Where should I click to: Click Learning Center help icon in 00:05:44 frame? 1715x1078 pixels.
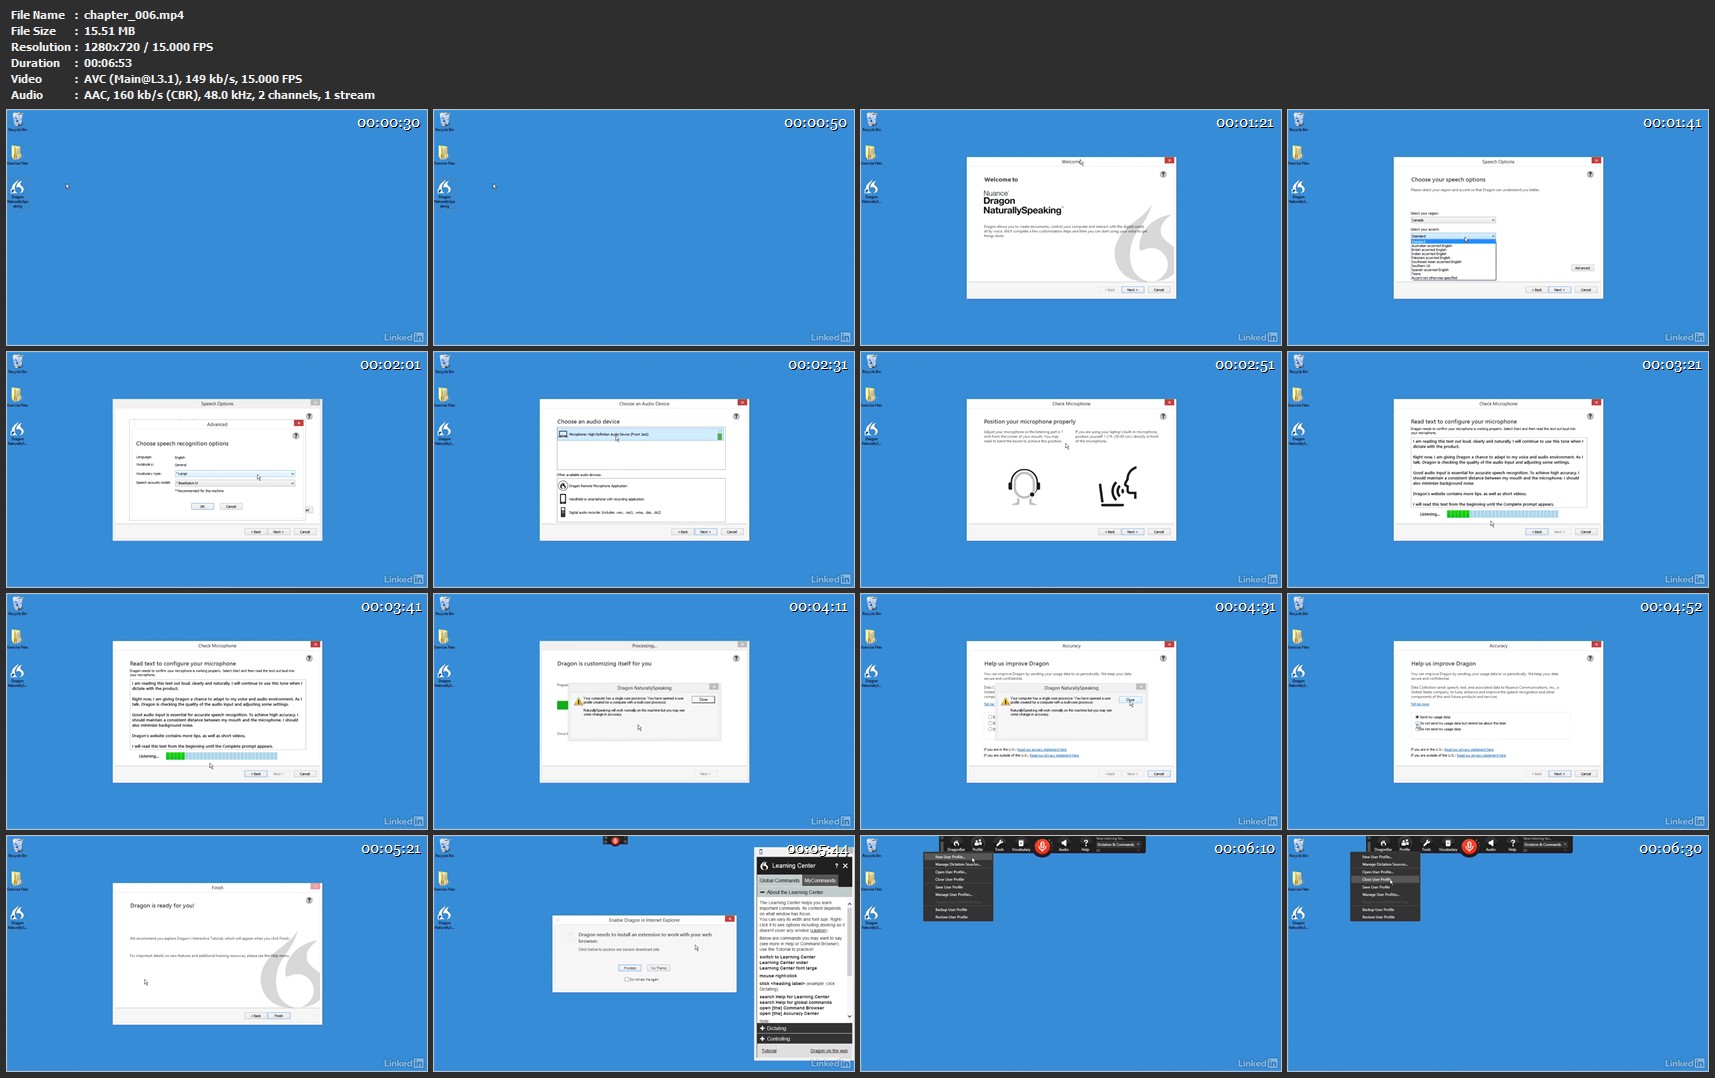(x=836, y=866)
